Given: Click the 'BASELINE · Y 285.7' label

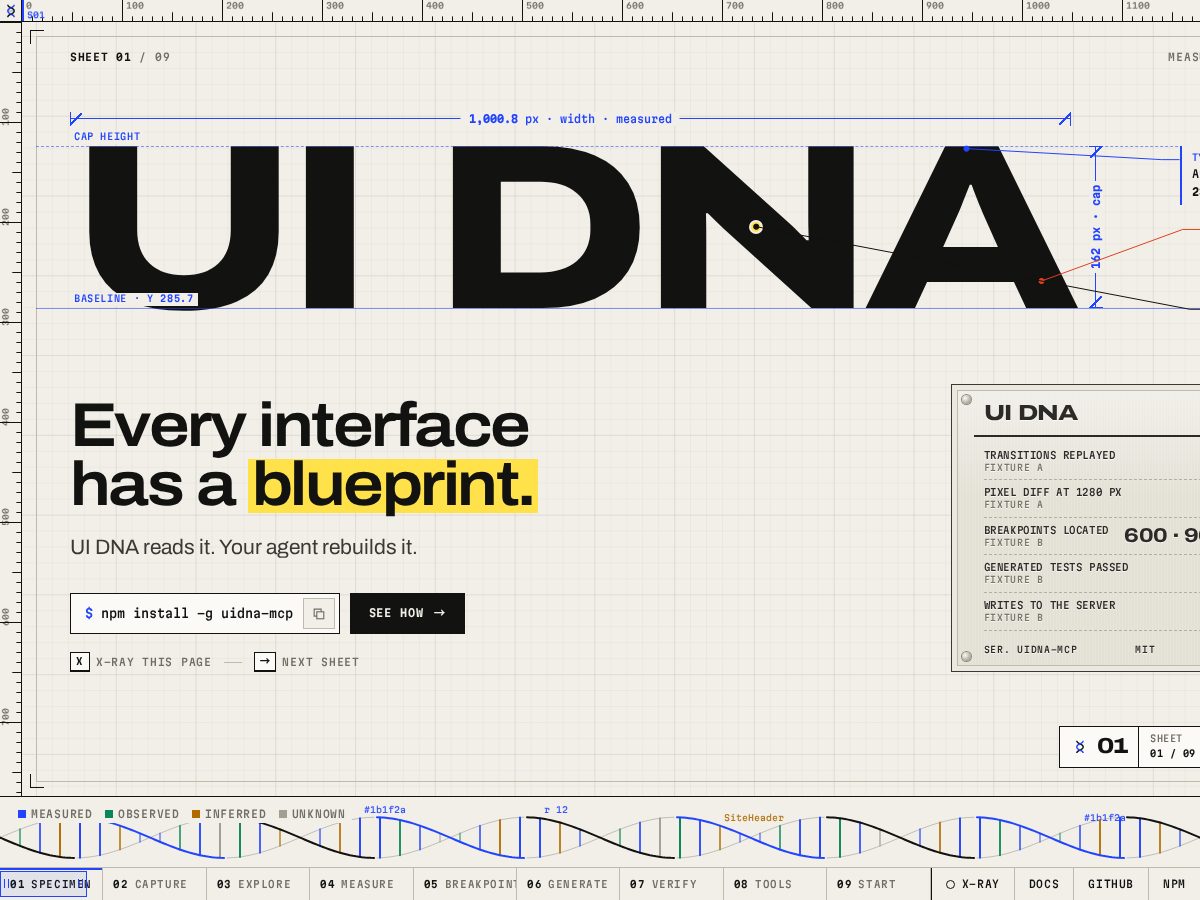Looking at the screenshot, I should tap(134, 299).
